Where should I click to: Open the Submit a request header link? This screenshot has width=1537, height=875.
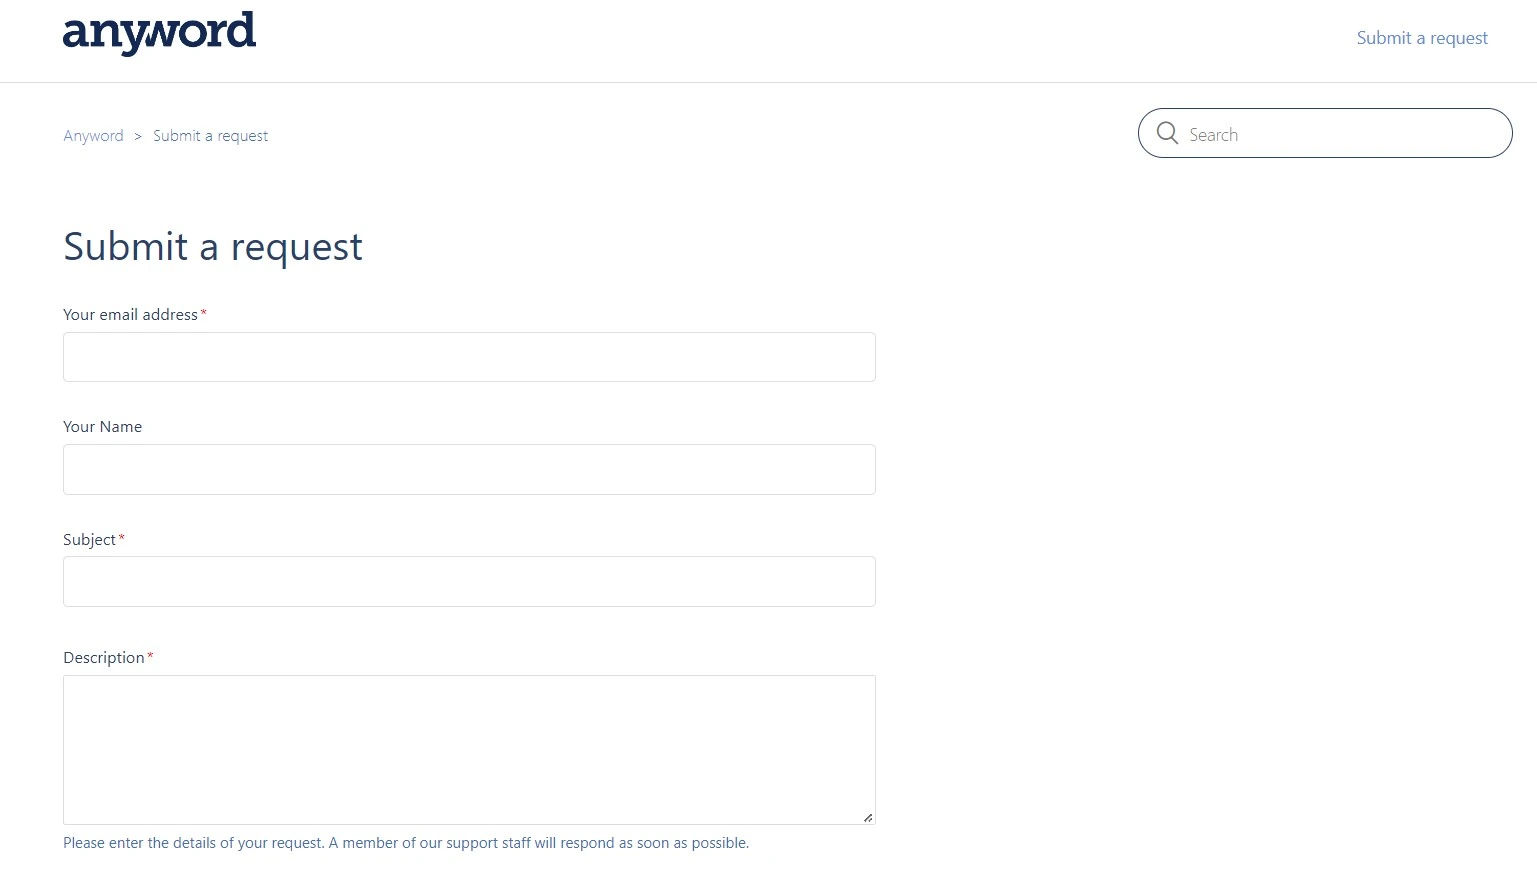(1422, 38)
